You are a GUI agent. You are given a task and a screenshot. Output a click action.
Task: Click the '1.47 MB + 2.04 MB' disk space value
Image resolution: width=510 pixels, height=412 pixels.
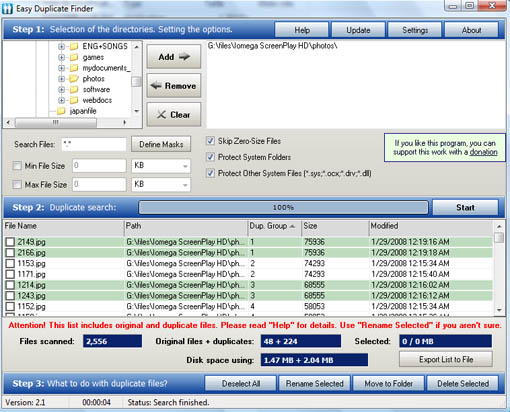coord(314,360)
